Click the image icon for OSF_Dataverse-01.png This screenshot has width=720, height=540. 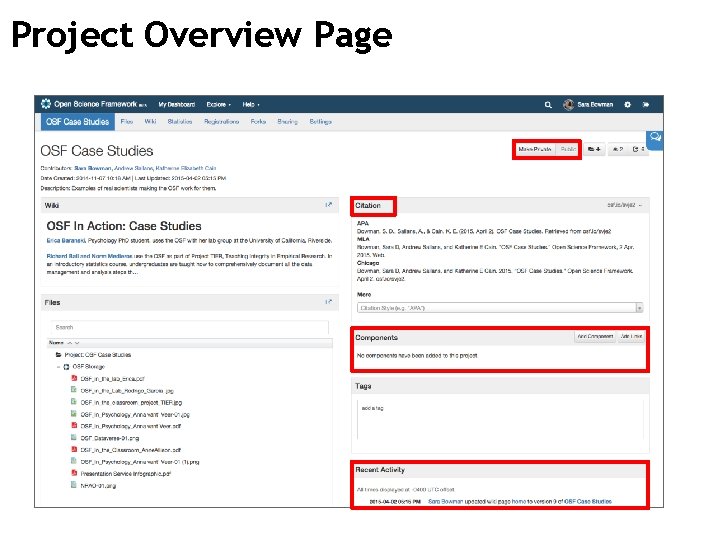pyautogui.click(x=73, y=438)
